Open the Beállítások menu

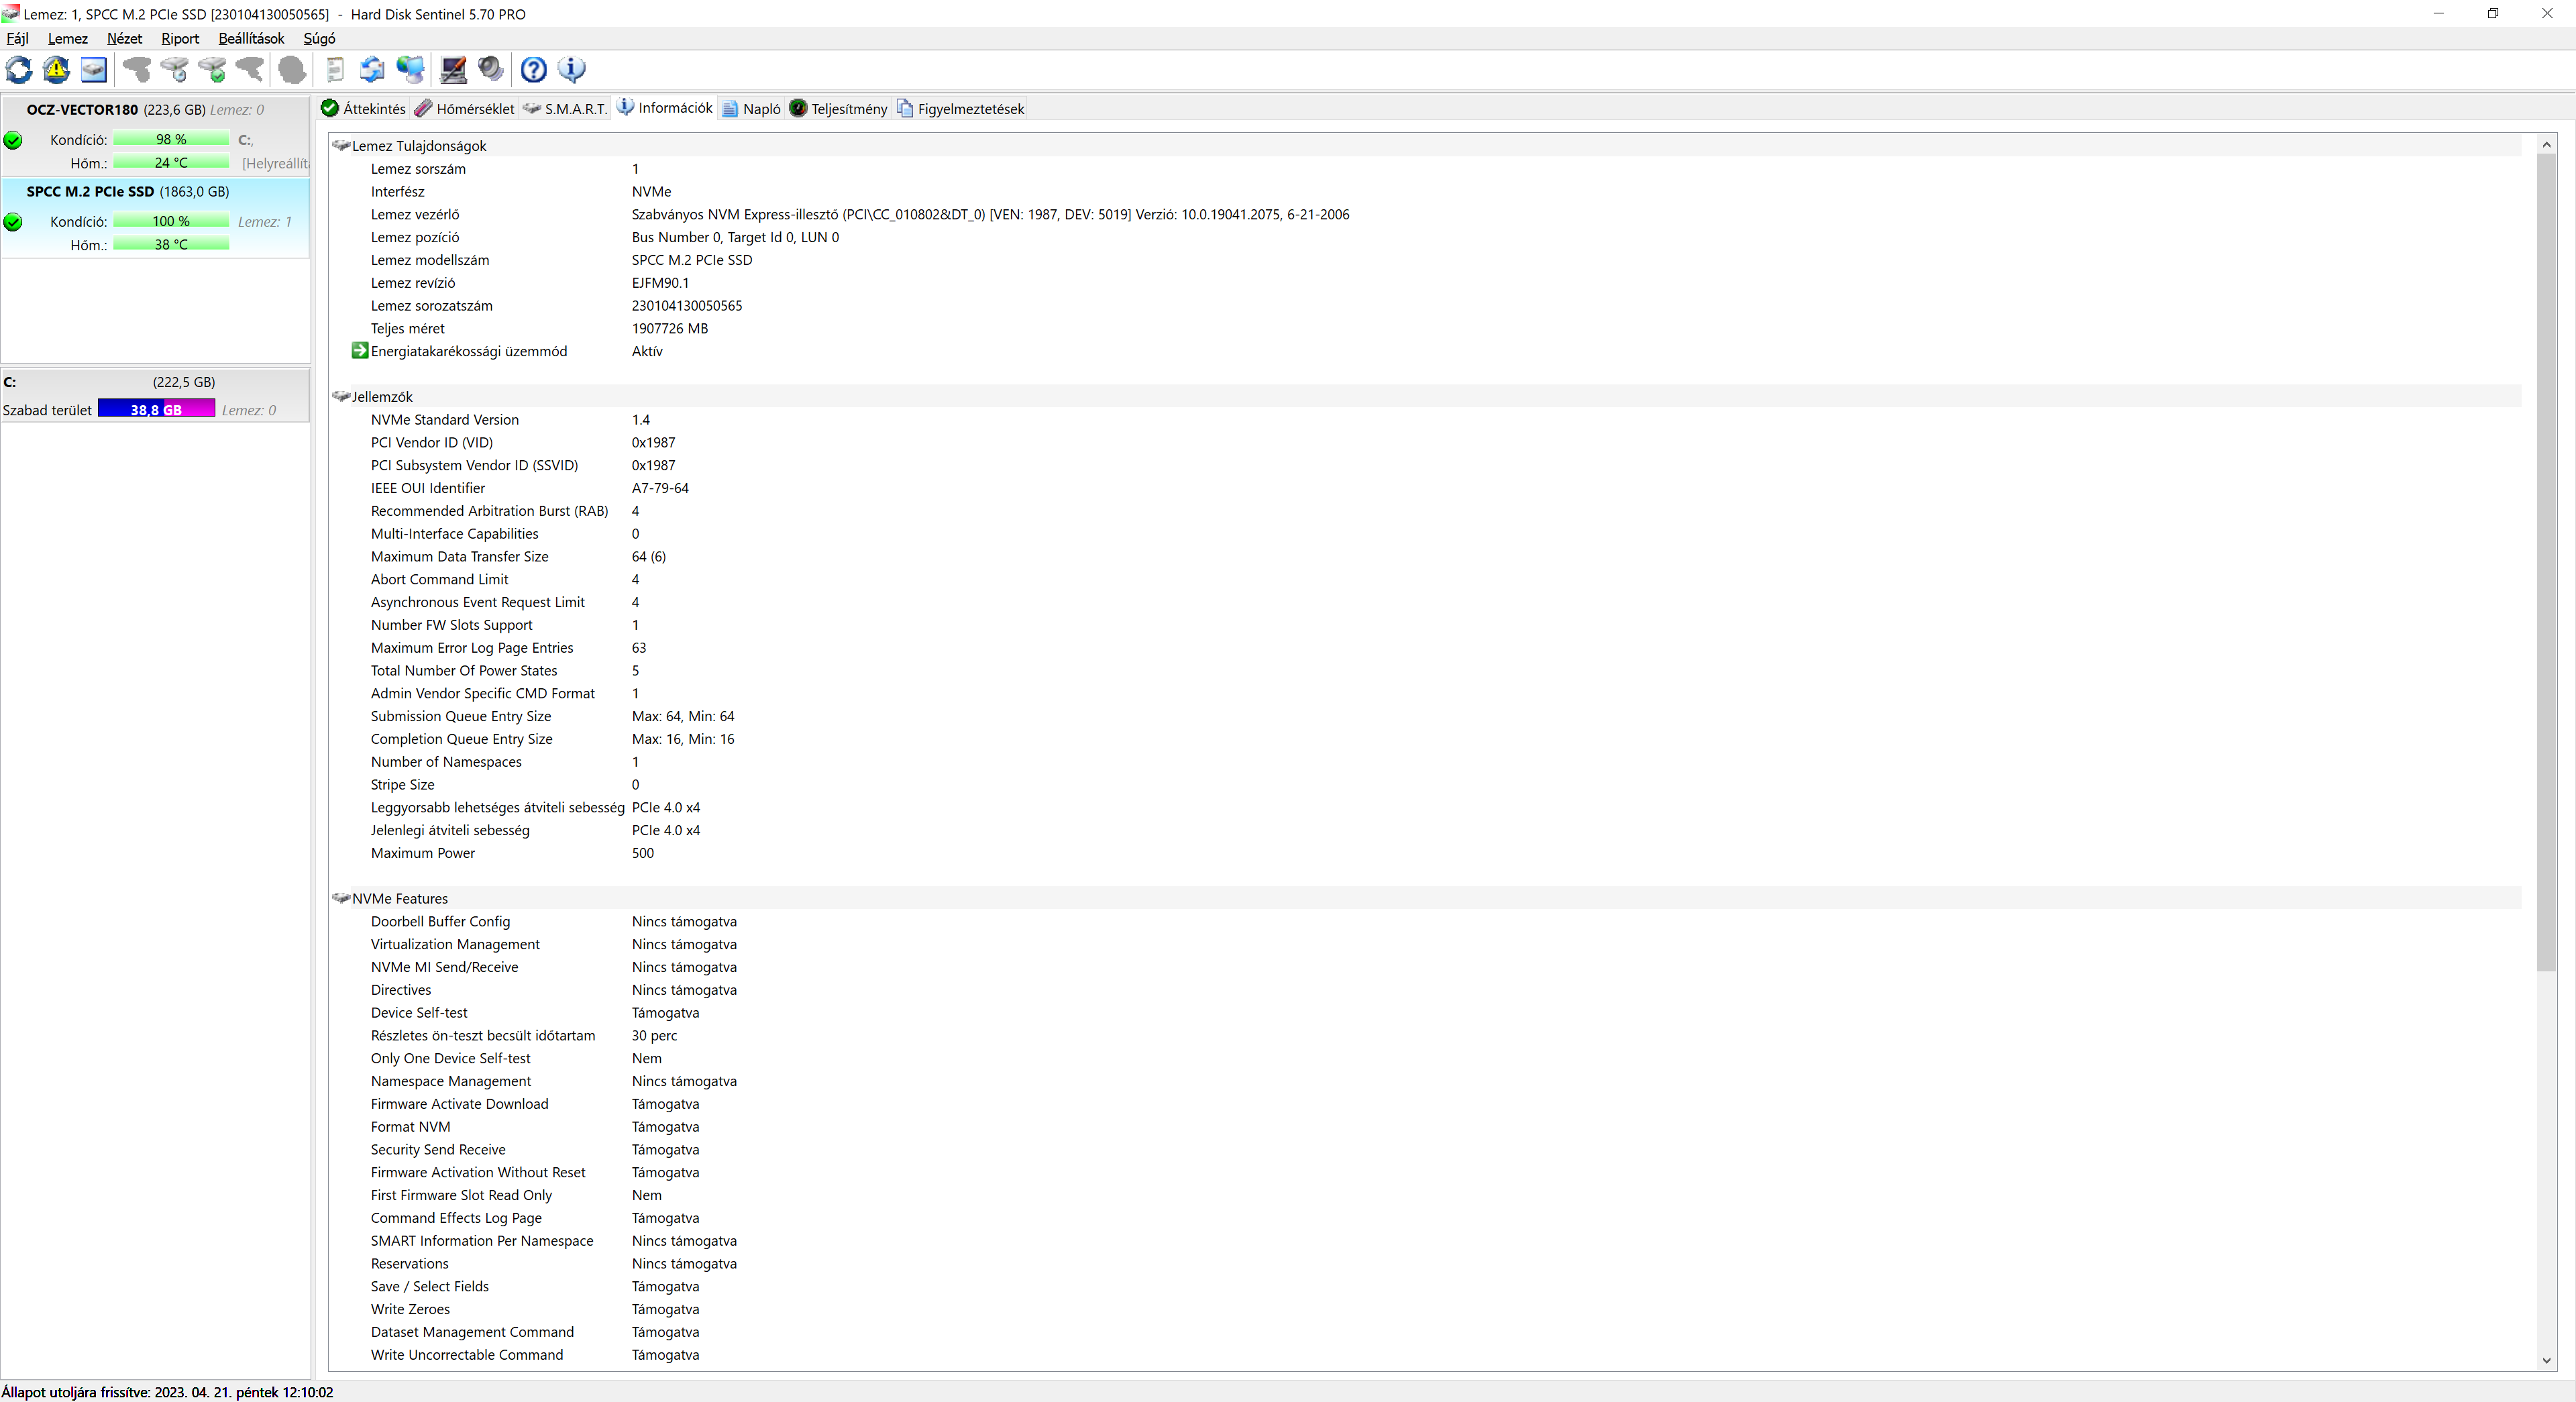point(251,38)
